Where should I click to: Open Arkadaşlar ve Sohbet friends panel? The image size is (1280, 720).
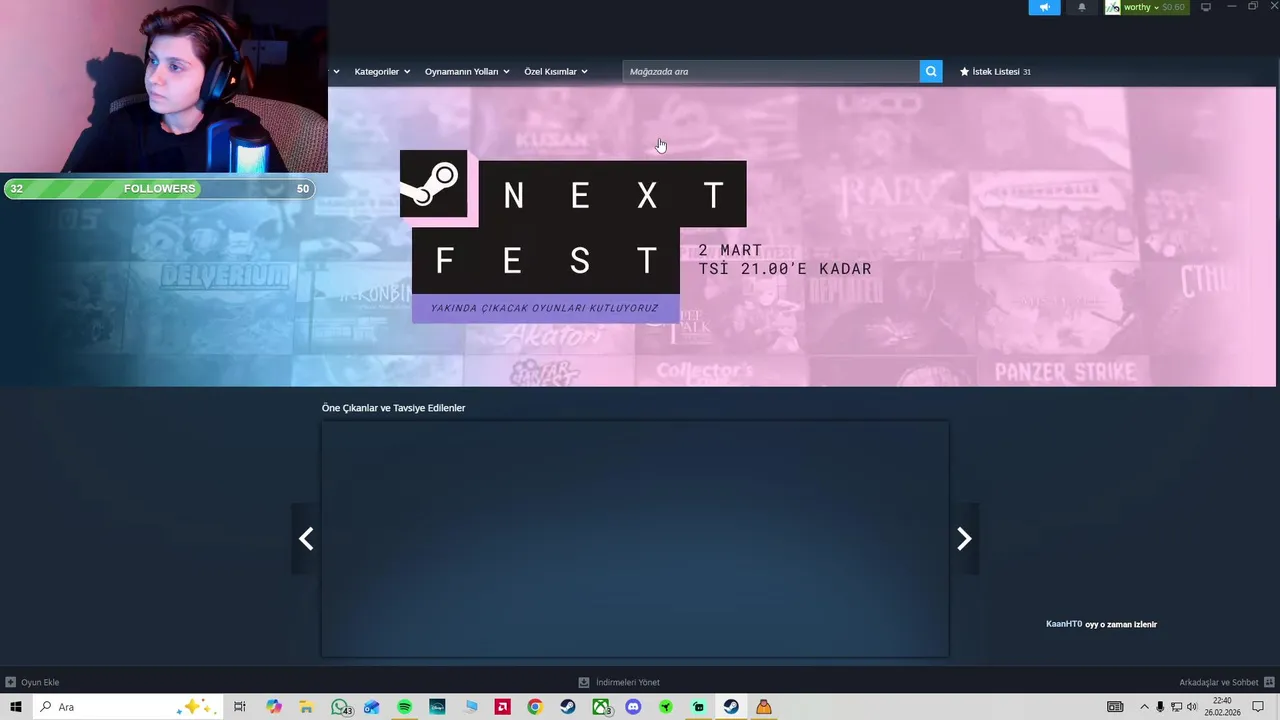click(x=1227, y=682)
